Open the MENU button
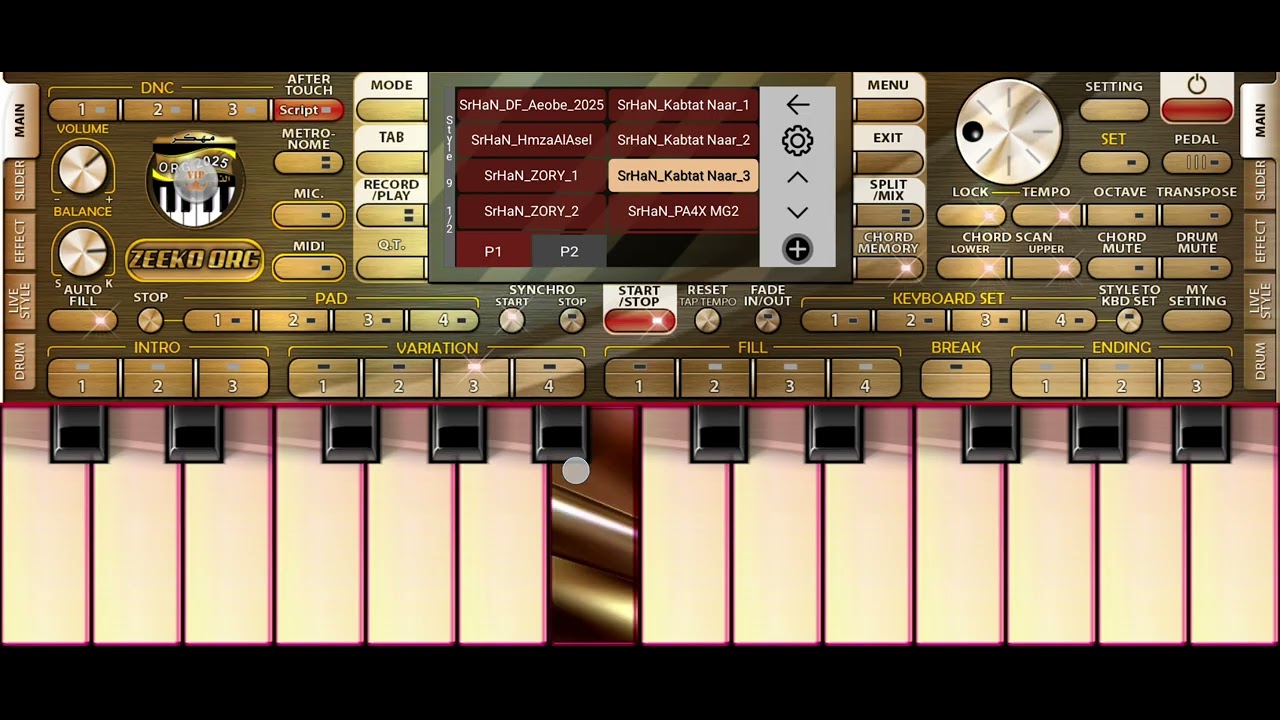The image size is (1280, 720). (888, 110)
